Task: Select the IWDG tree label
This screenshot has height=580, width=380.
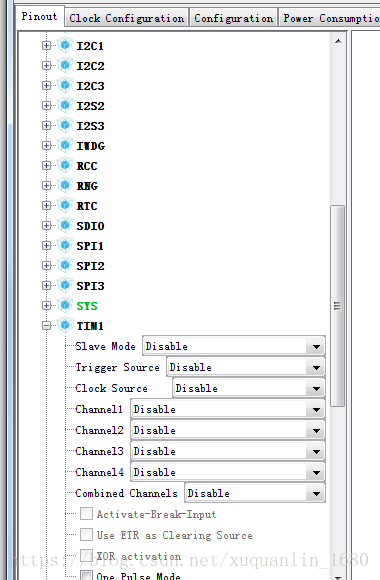Action: click(91, 146)
